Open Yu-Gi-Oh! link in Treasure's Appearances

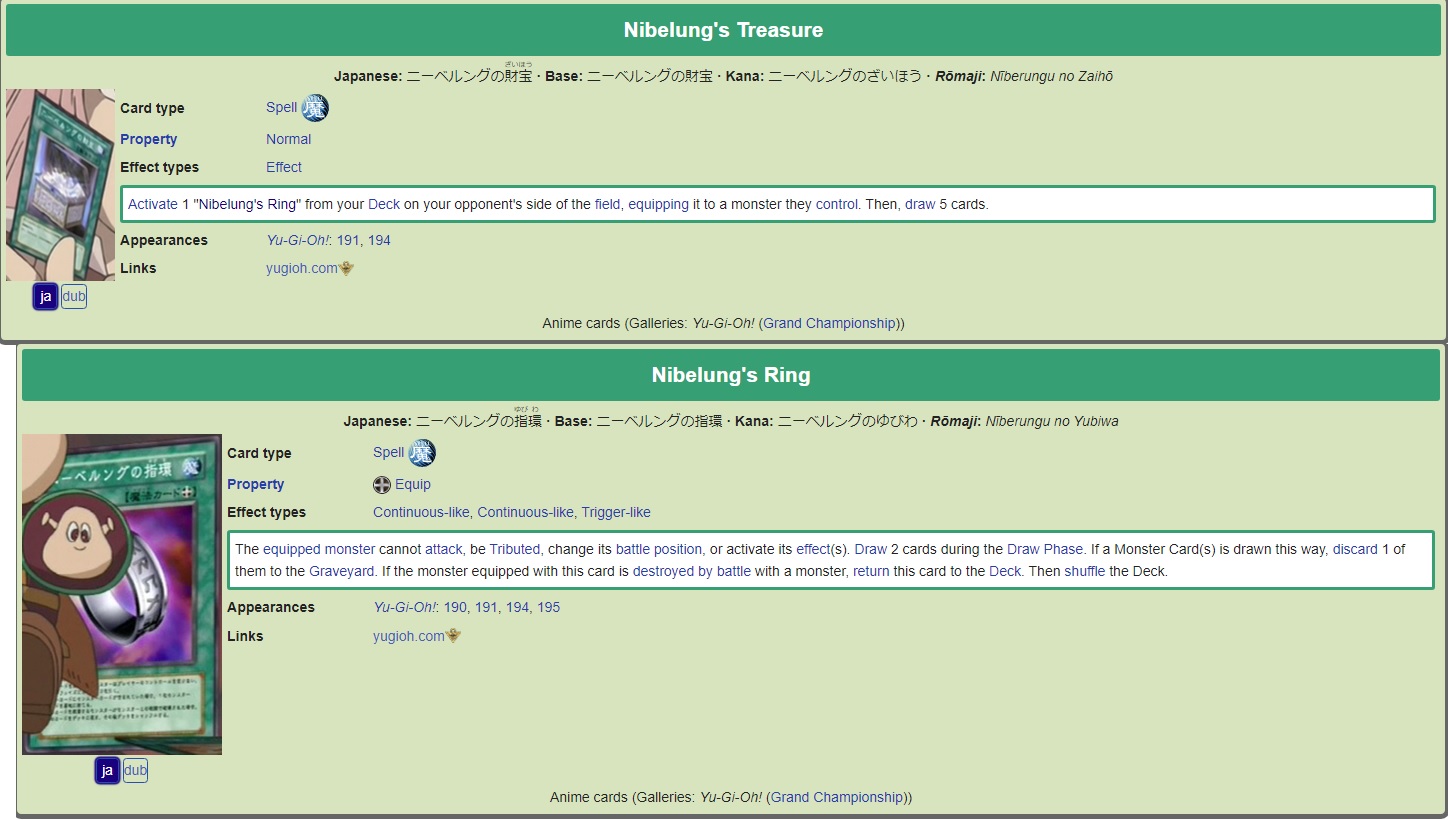point(298,240)
